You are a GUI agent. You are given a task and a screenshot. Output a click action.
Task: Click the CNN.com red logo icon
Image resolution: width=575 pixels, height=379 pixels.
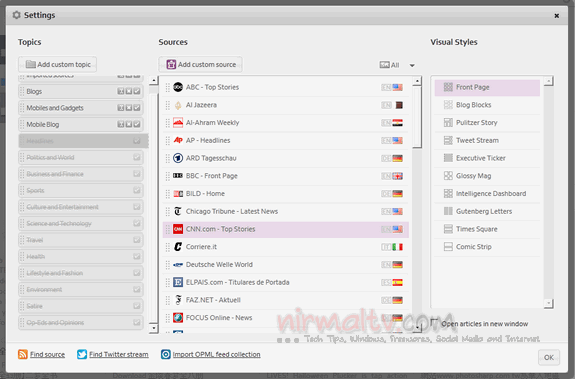(x=178, y=229)
